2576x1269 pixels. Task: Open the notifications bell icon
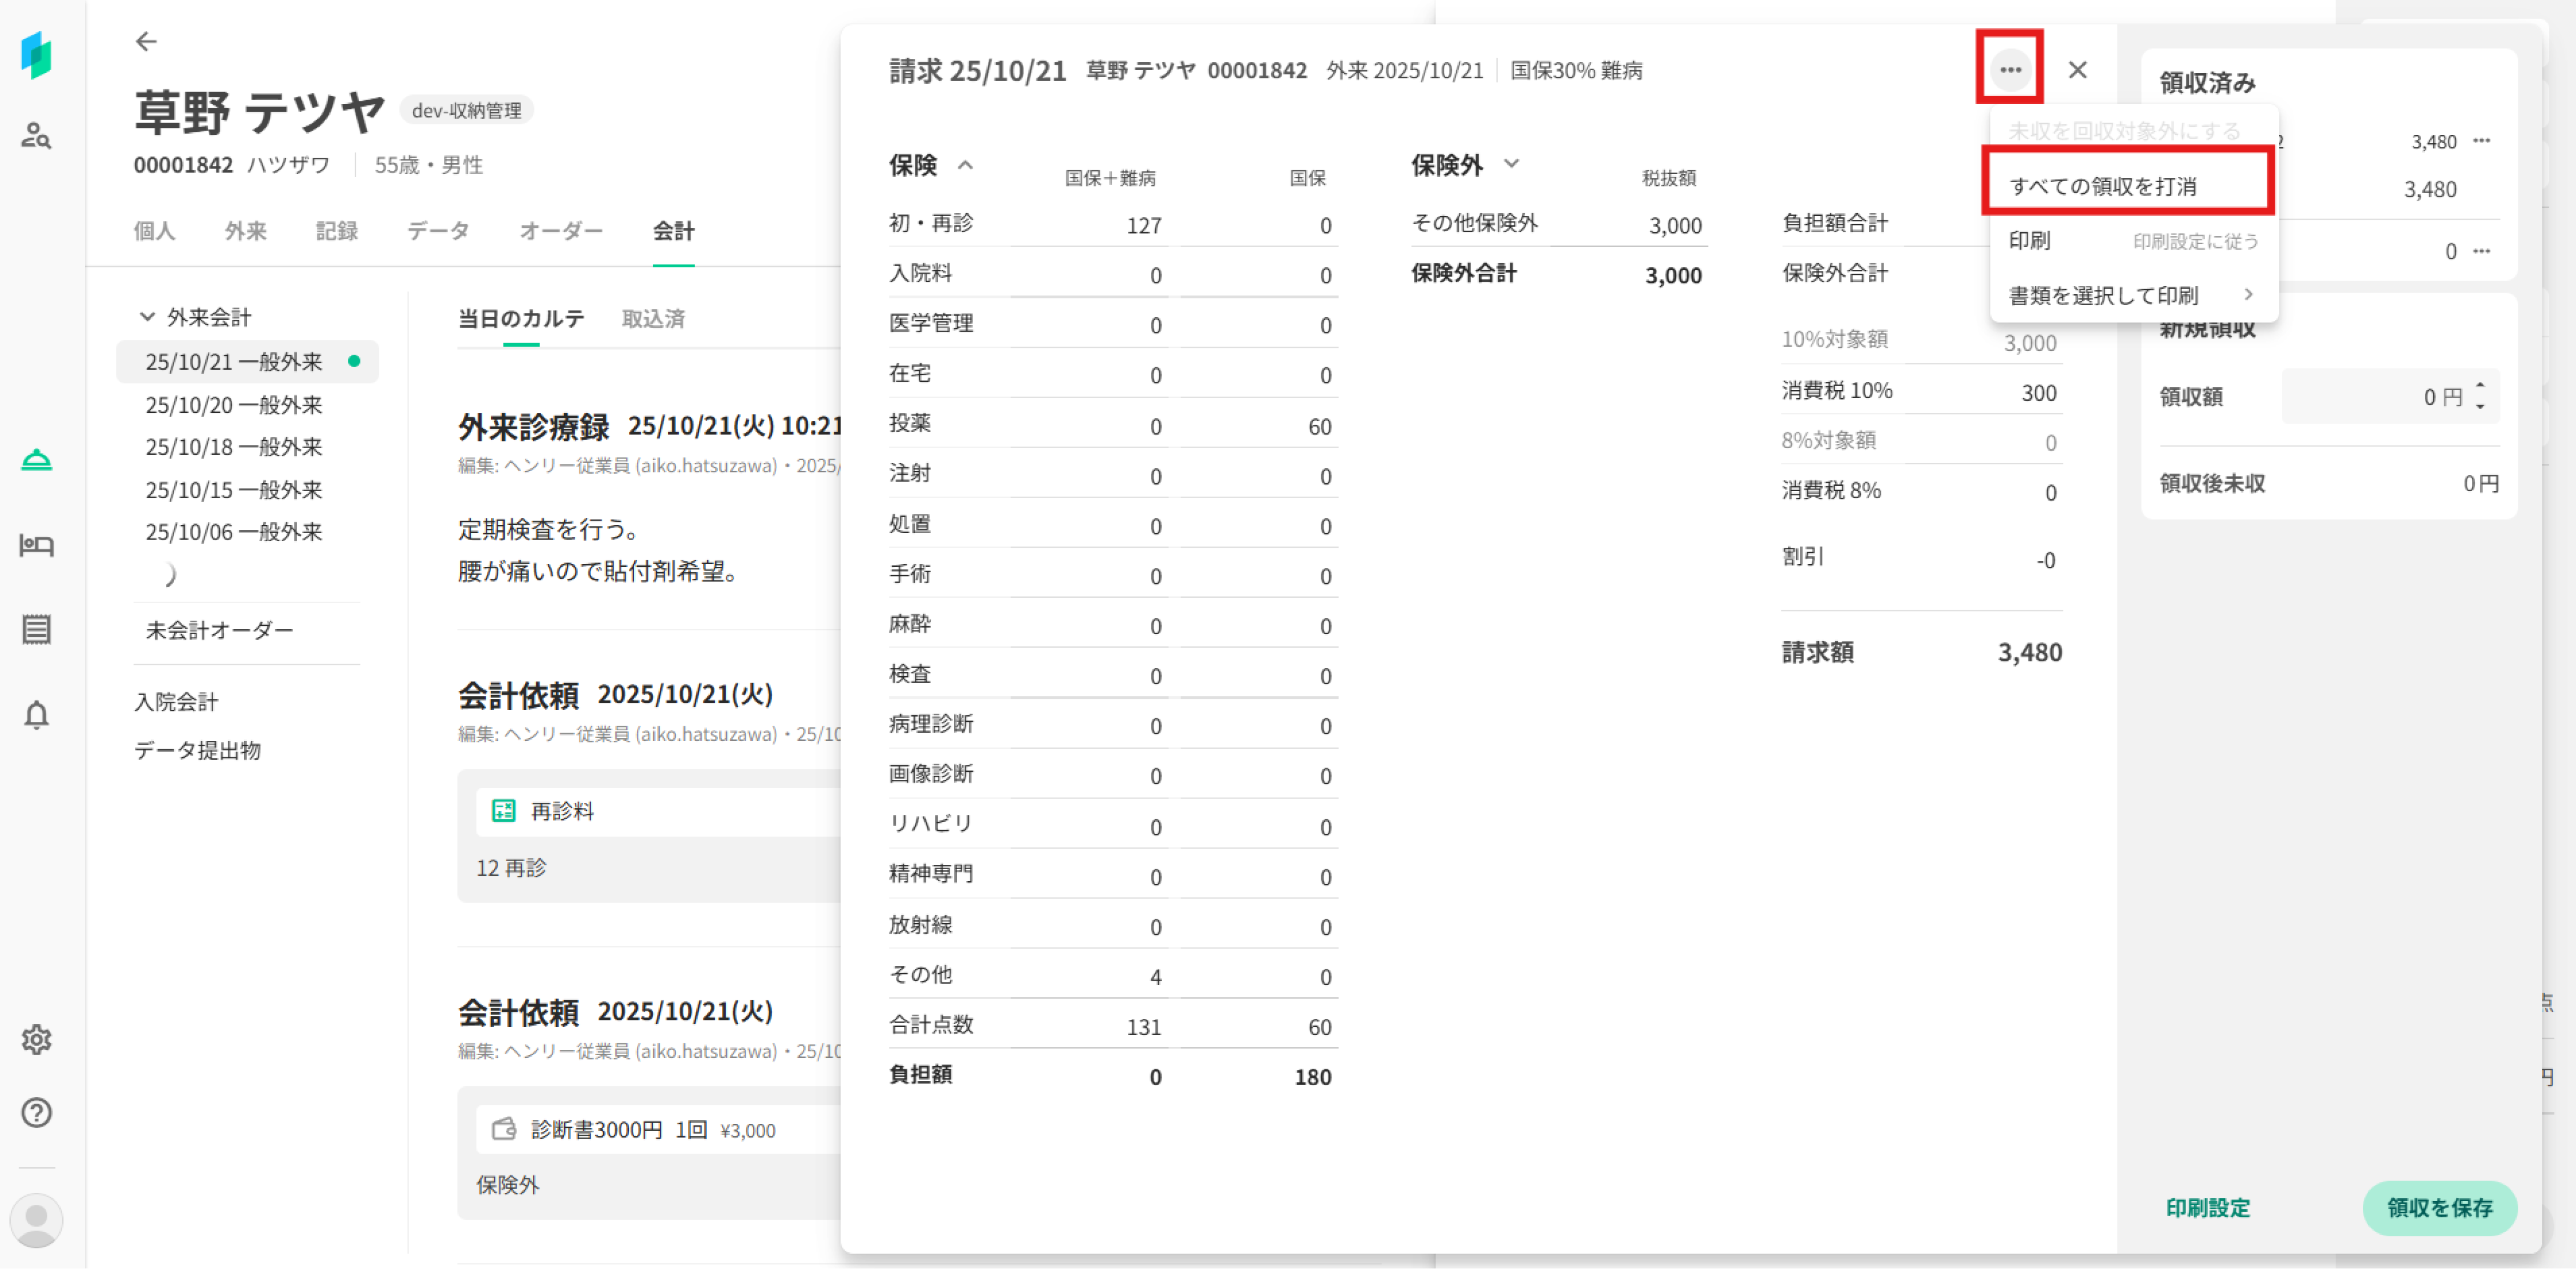tap(36, 715)
